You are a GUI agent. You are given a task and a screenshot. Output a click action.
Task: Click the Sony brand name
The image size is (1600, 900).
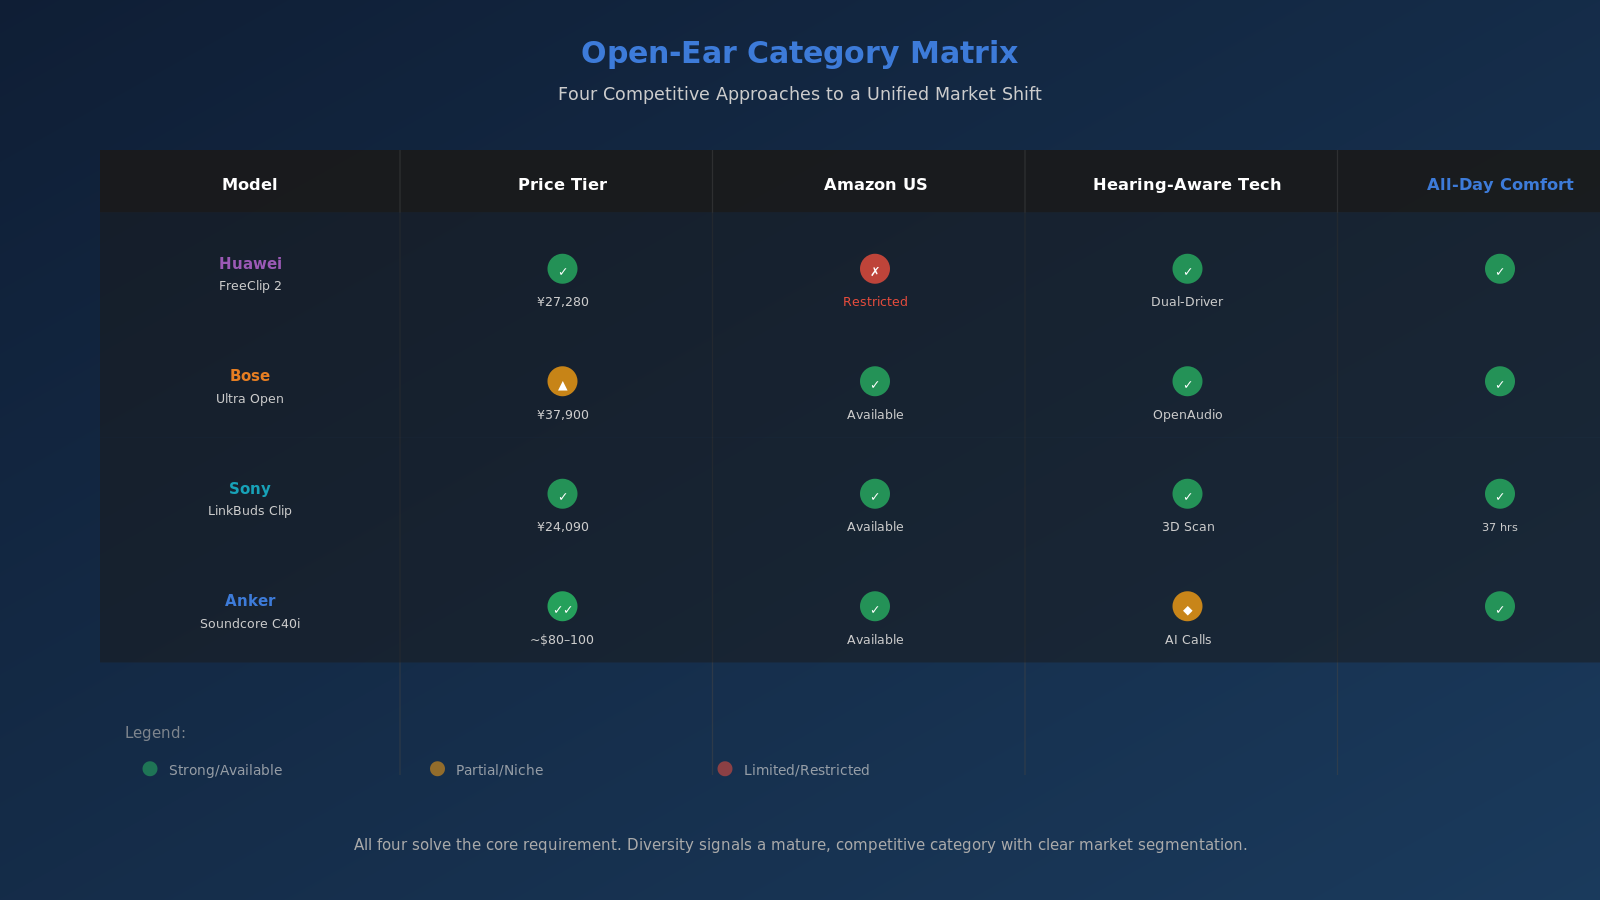pos(250,489)
